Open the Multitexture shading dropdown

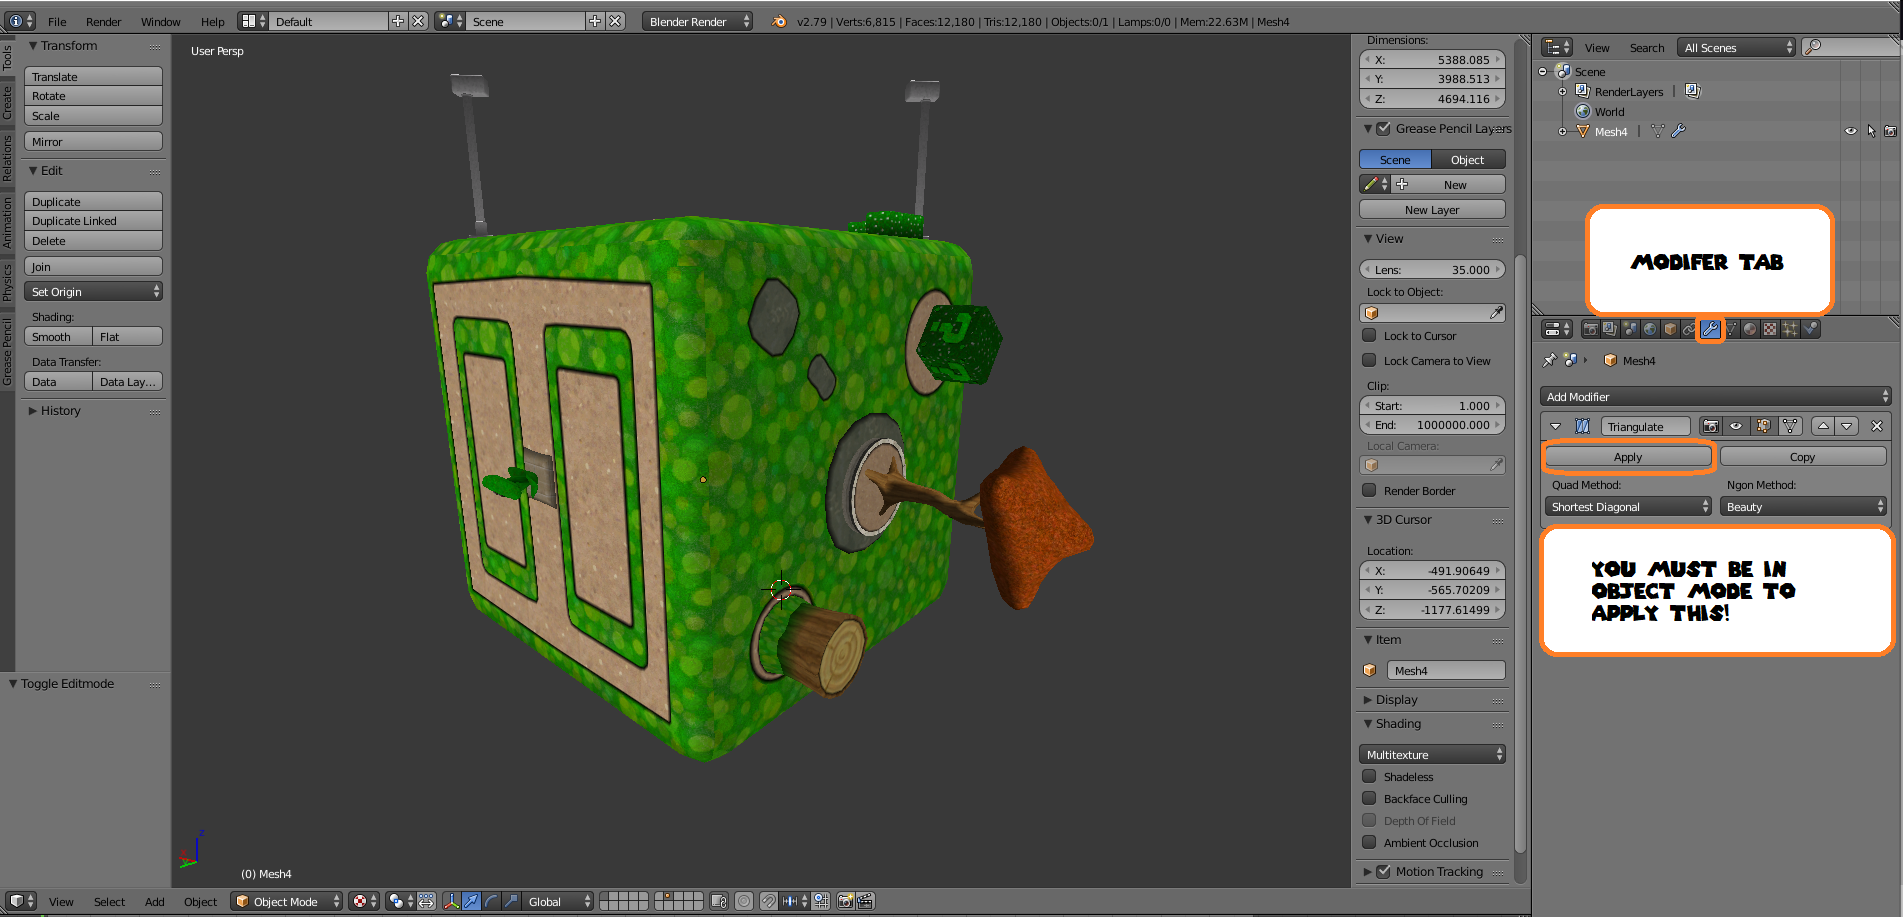pyautogui.click(x=1432, y=754)
